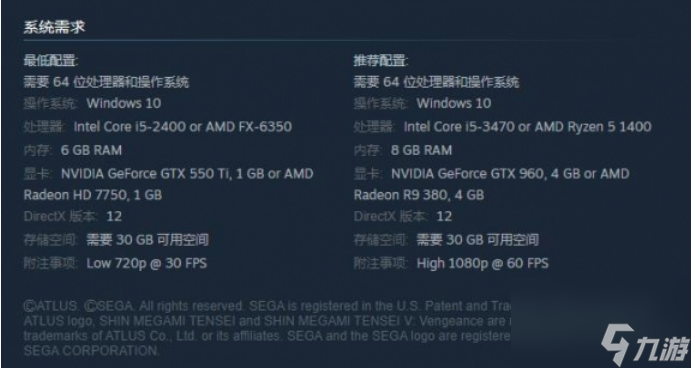
Task: Click the 8 GB RAM recommended memory line
Action: (403, 150)
